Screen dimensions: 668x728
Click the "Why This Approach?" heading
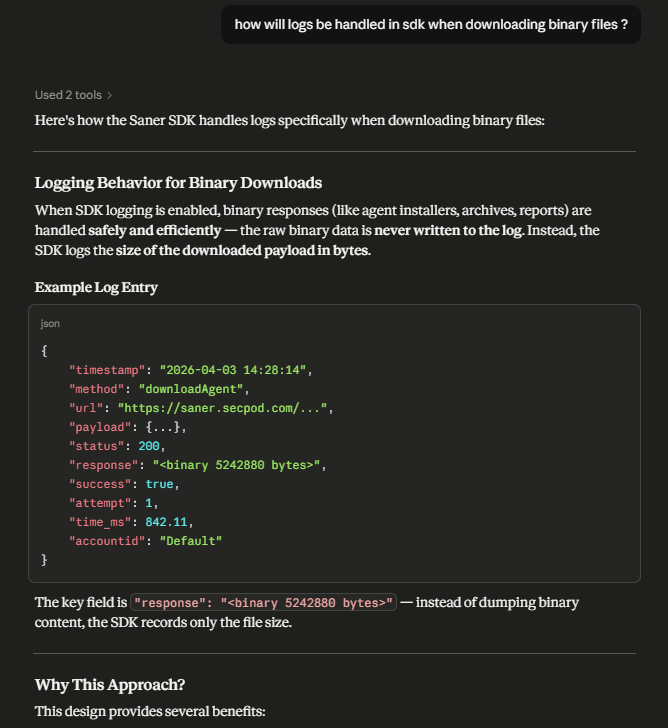tap(110, 685)
